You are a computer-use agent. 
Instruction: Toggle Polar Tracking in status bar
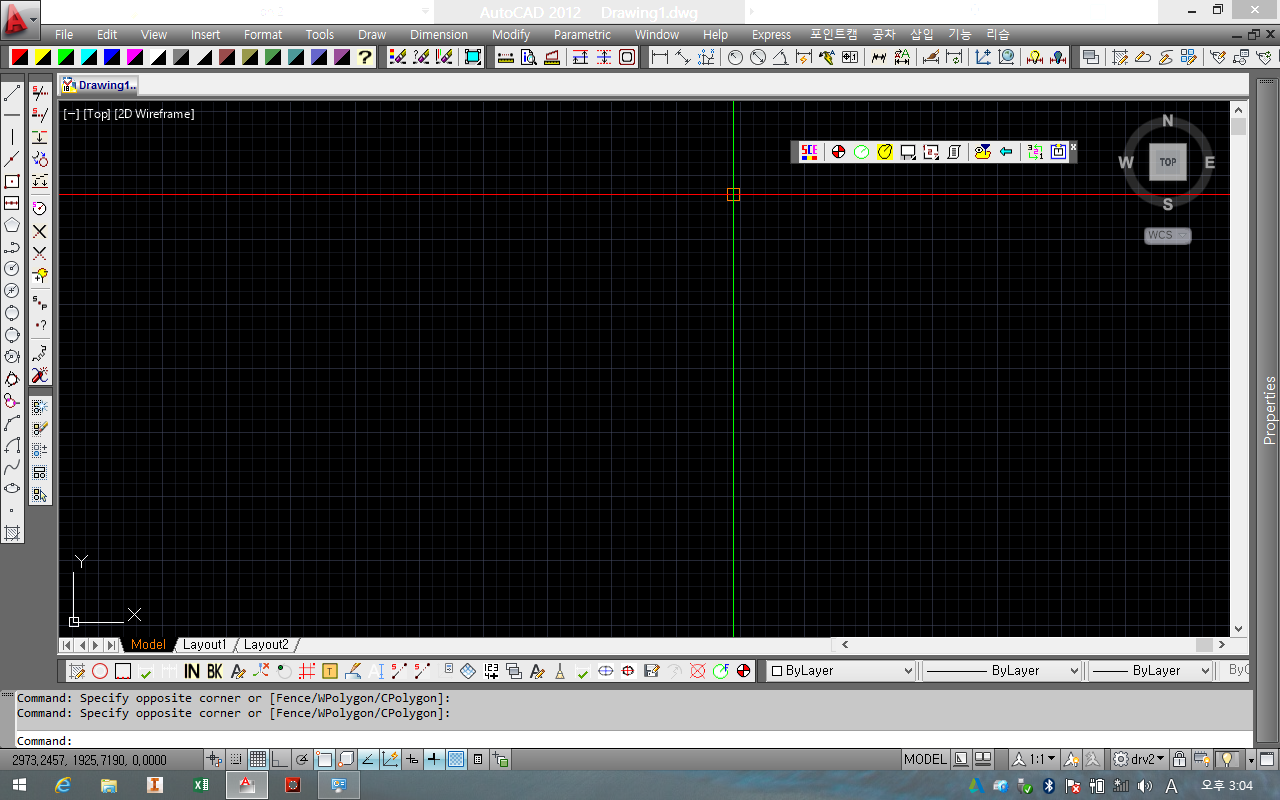click(302, 760)
